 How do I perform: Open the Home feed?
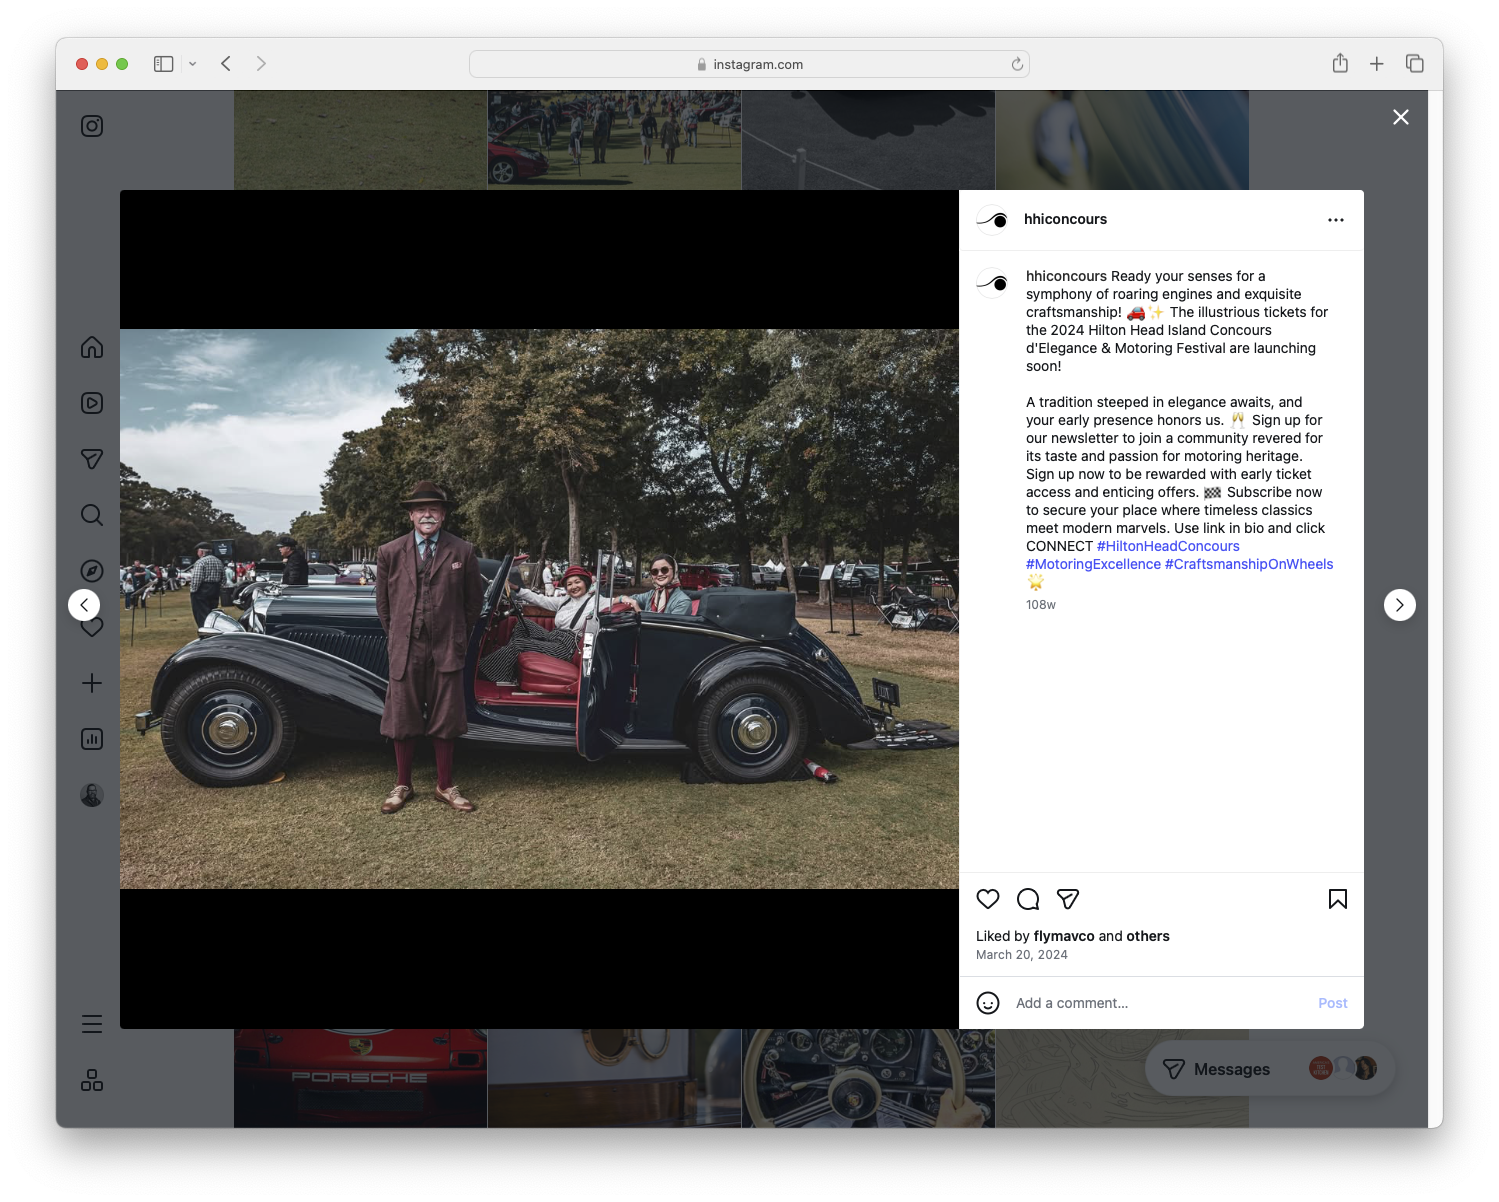[x=91, y=347]
